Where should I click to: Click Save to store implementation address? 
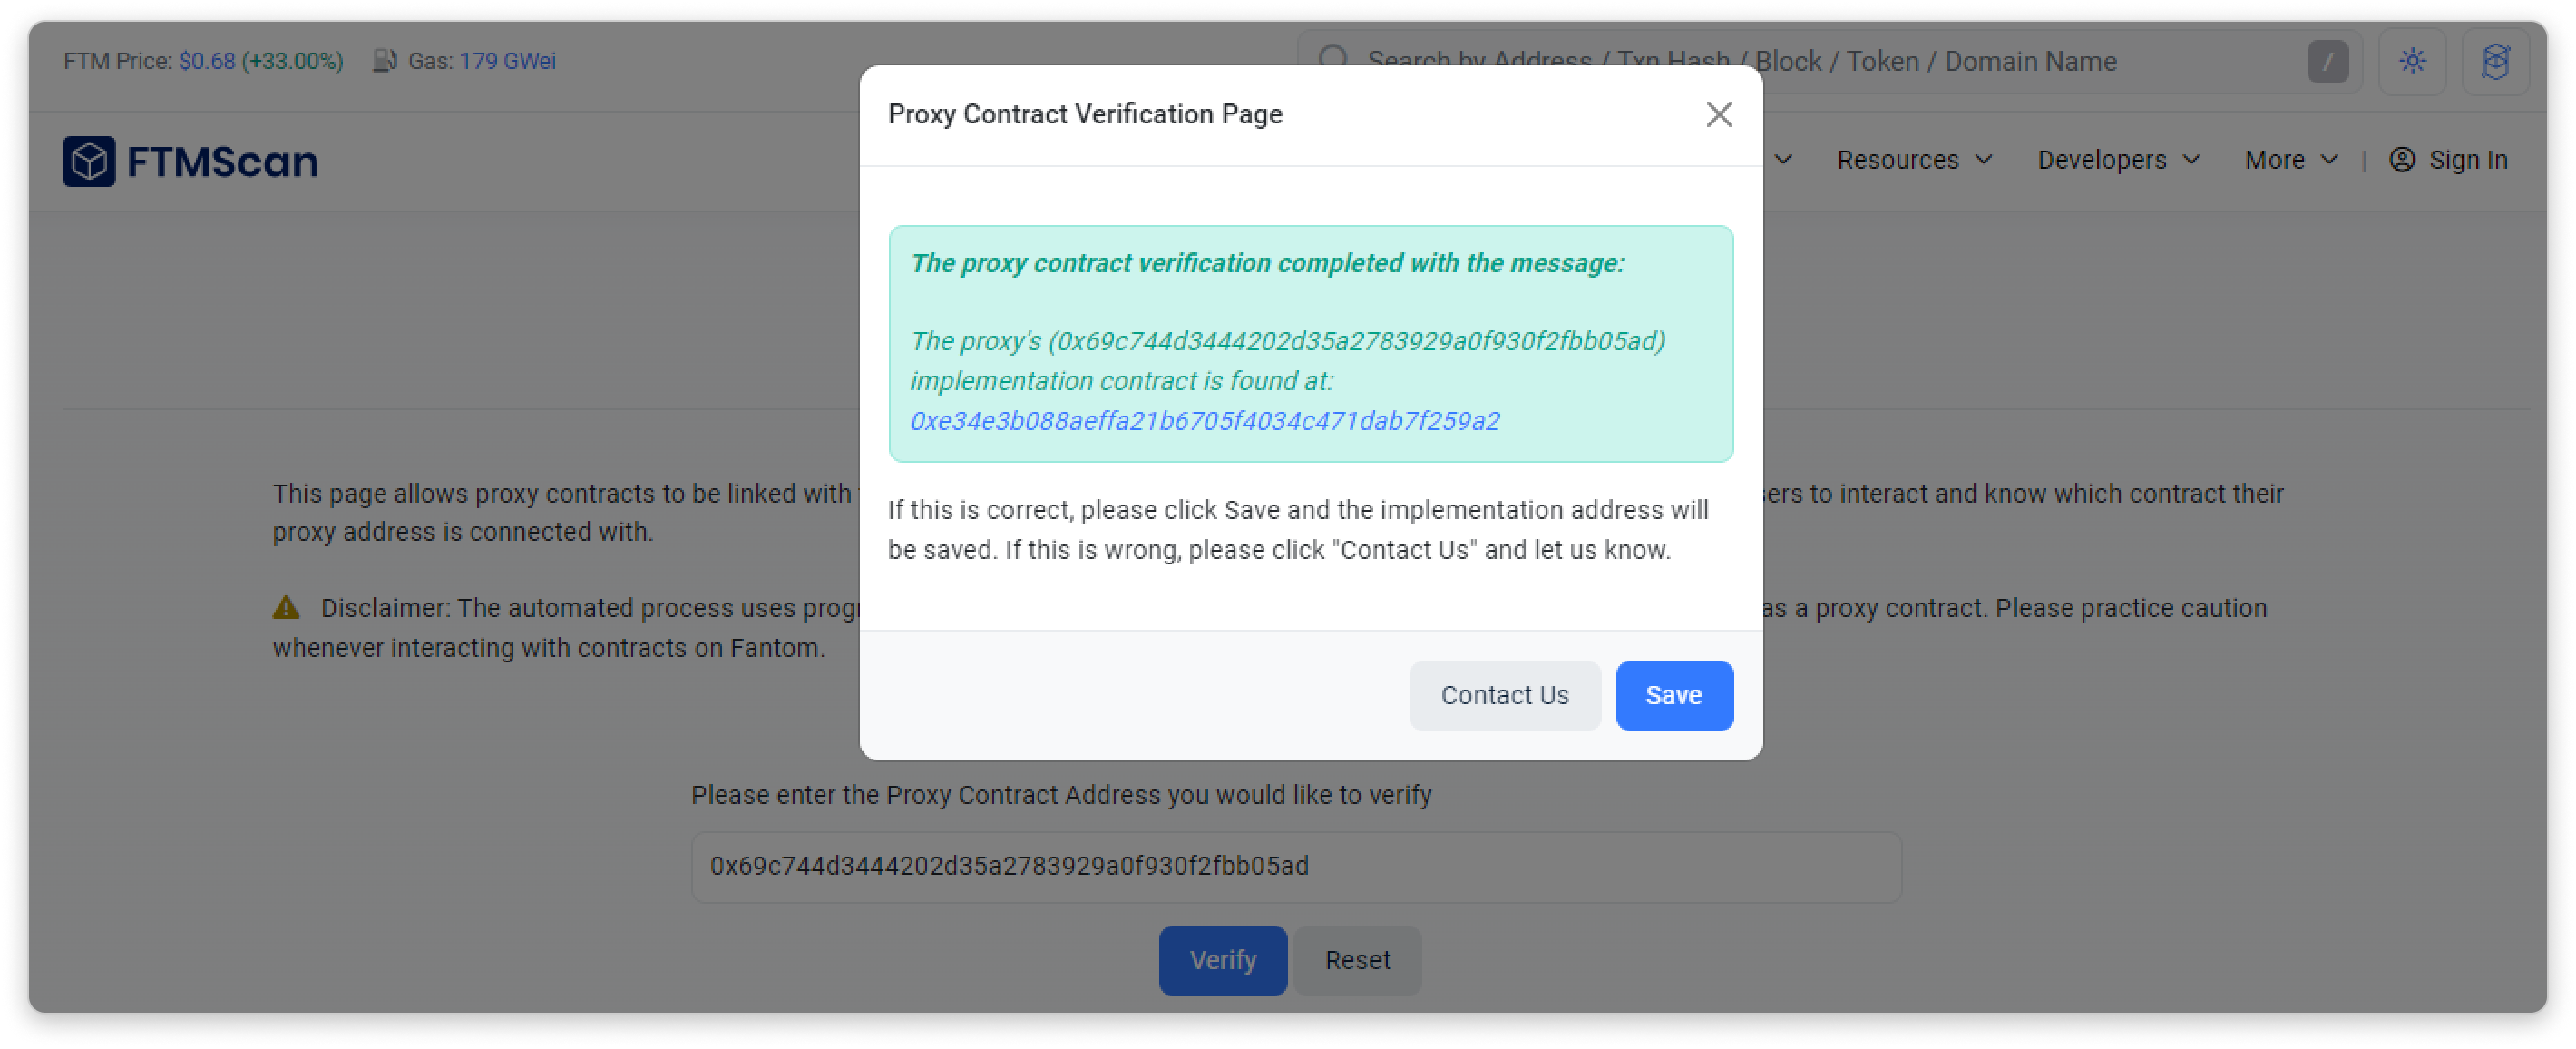[x=1673, y=695]
